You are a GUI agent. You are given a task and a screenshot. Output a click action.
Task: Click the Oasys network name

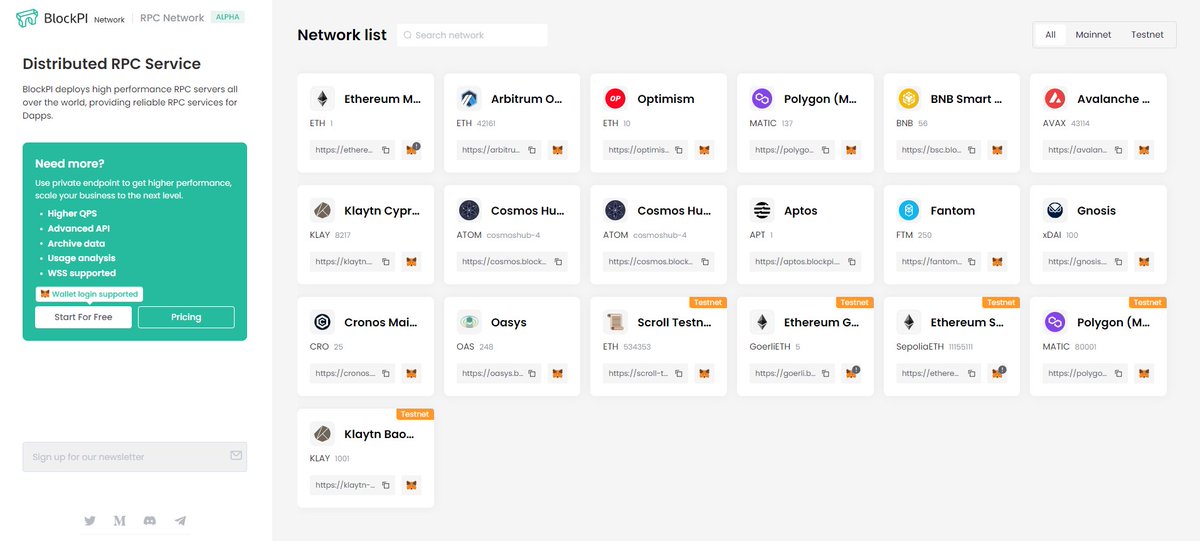click(509, 323)
